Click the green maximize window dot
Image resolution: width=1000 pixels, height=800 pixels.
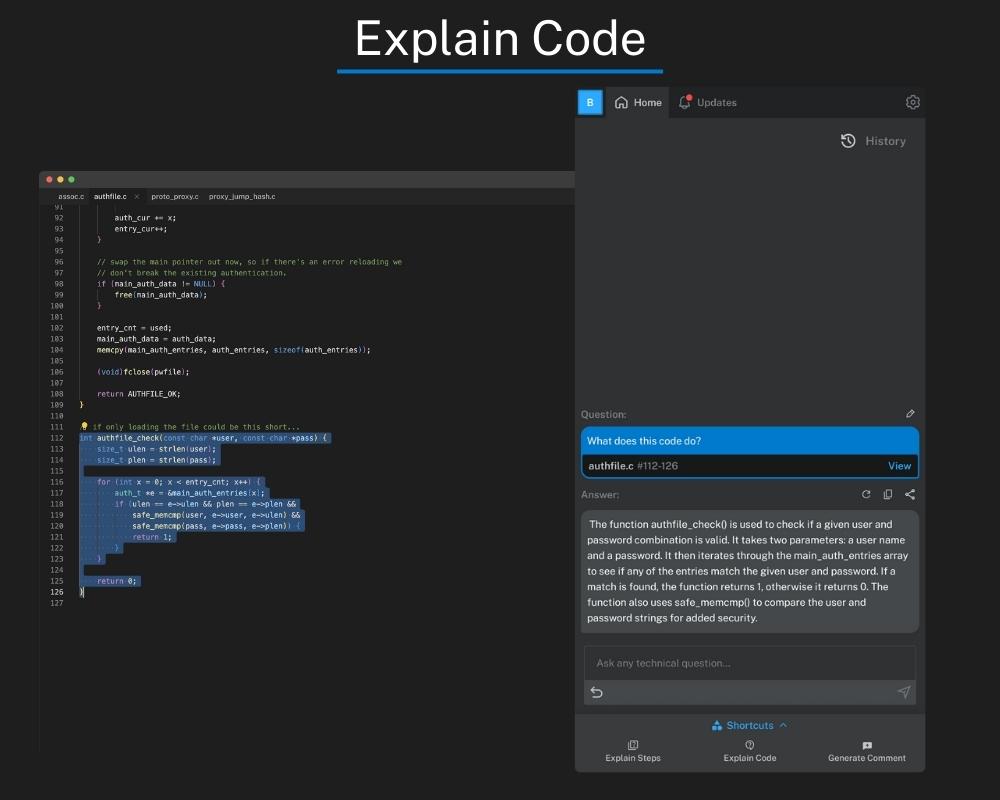point(71,179)
